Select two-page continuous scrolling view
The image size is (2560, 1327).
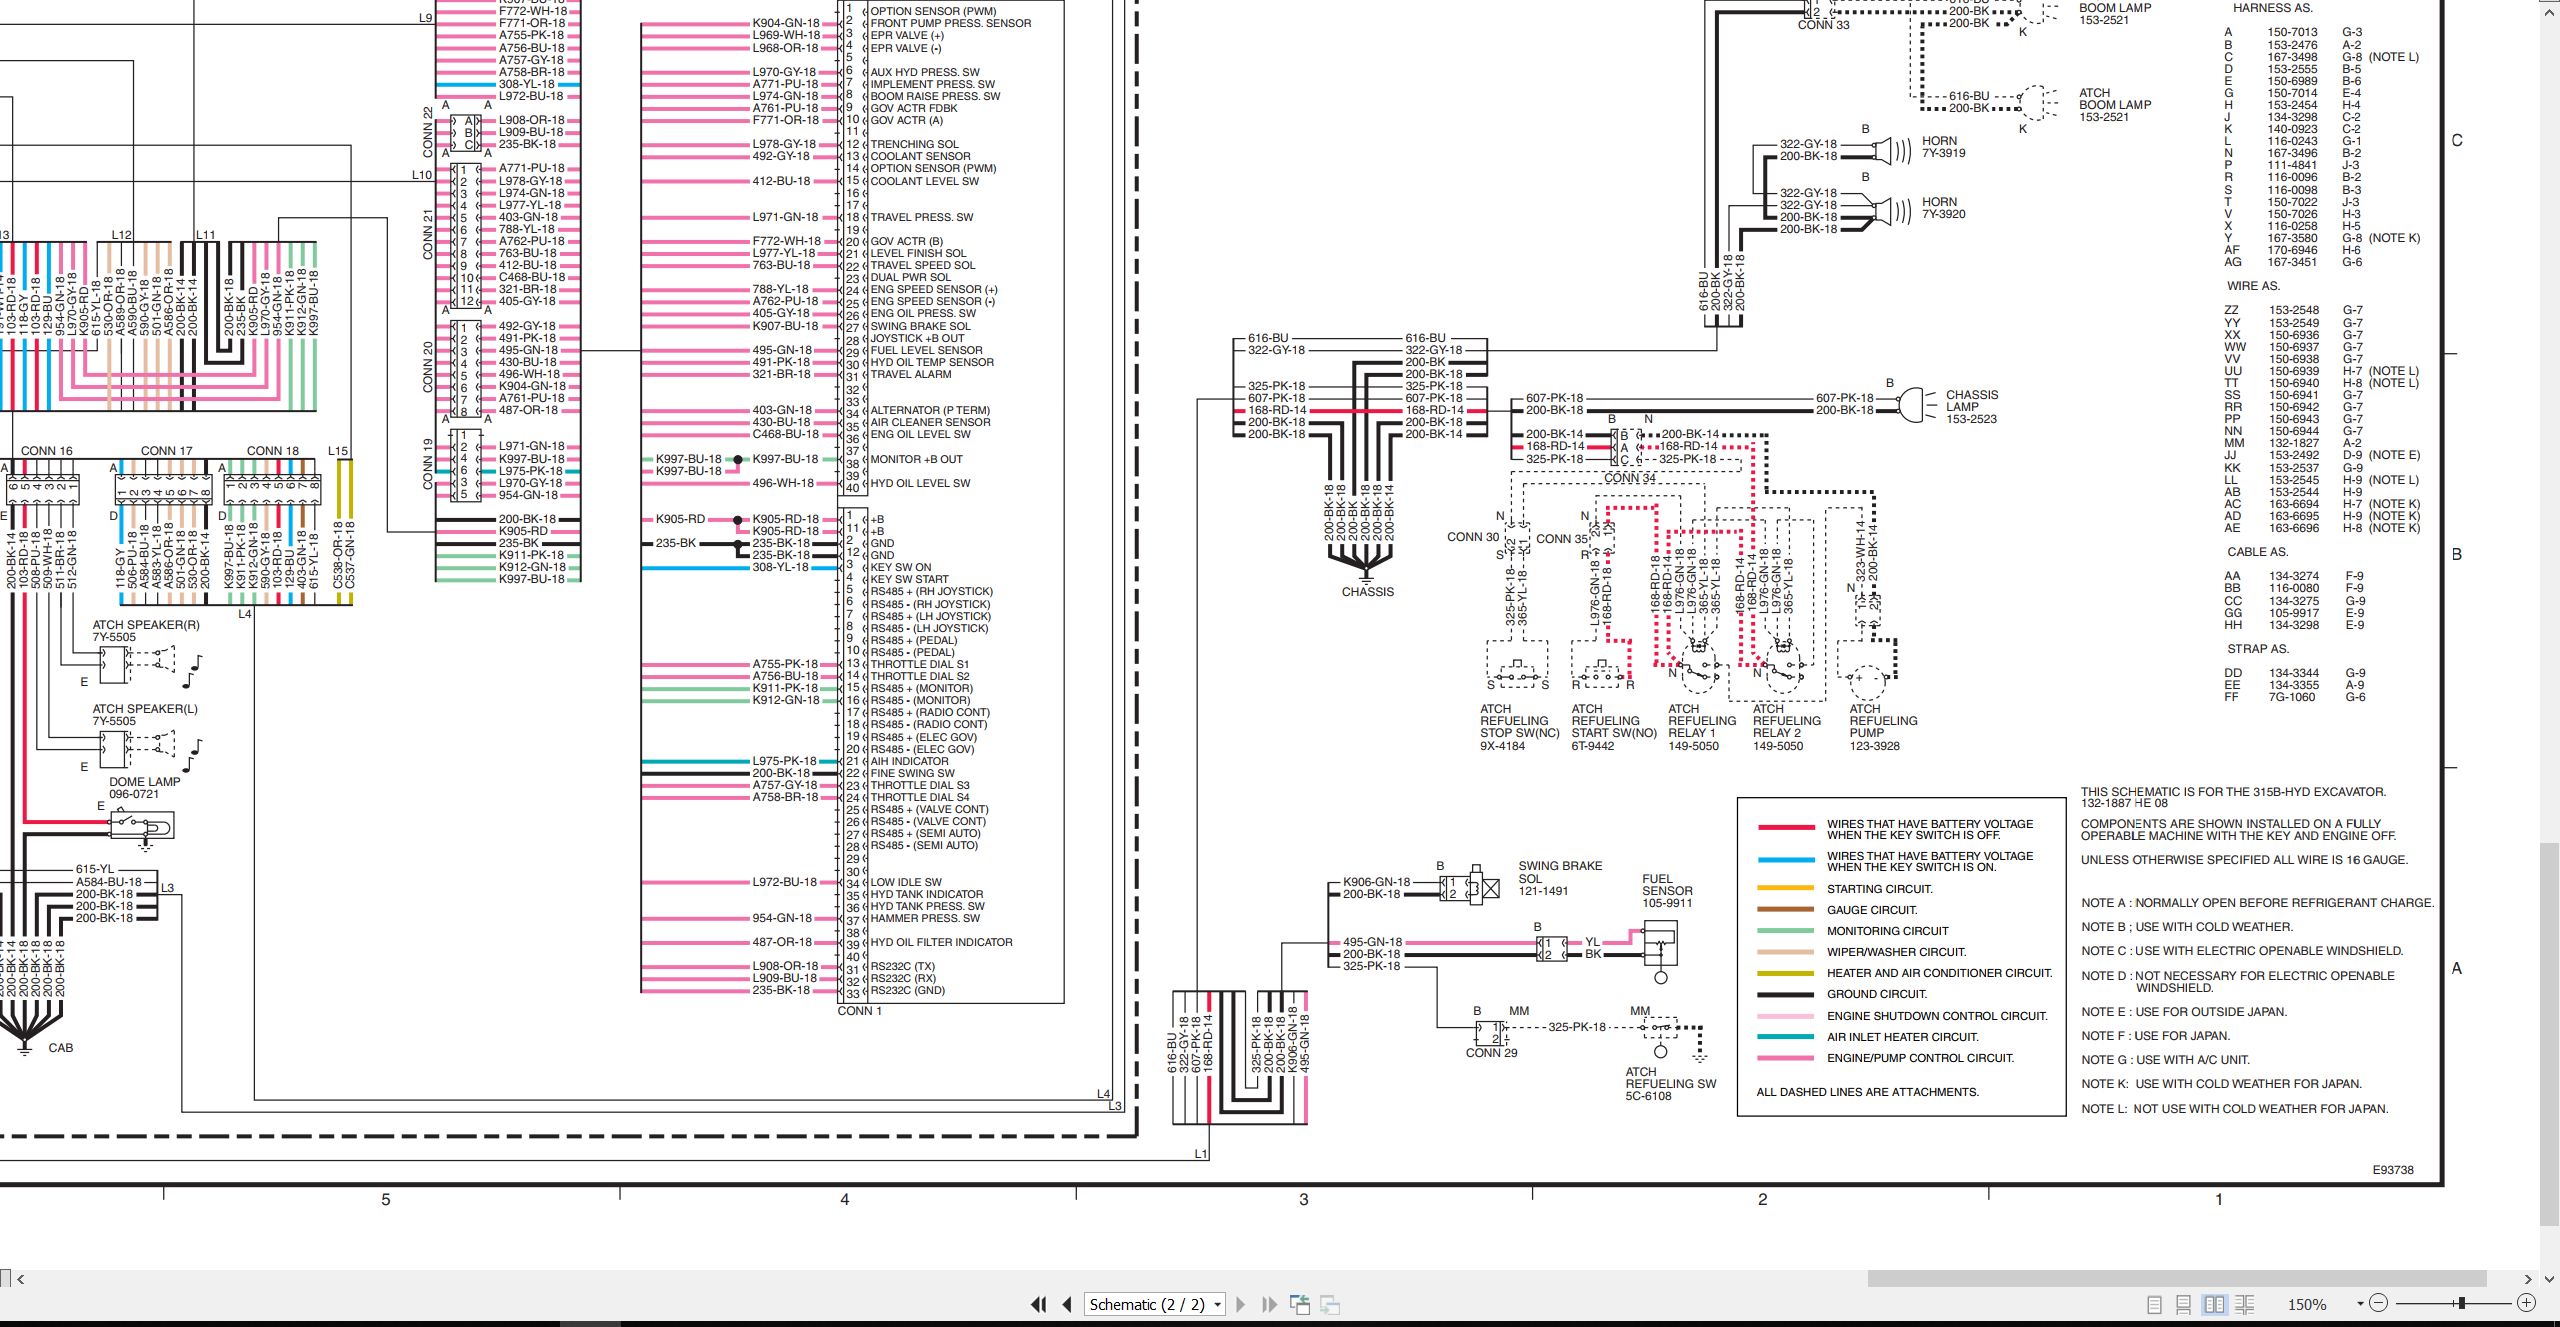[2245, 1304]
